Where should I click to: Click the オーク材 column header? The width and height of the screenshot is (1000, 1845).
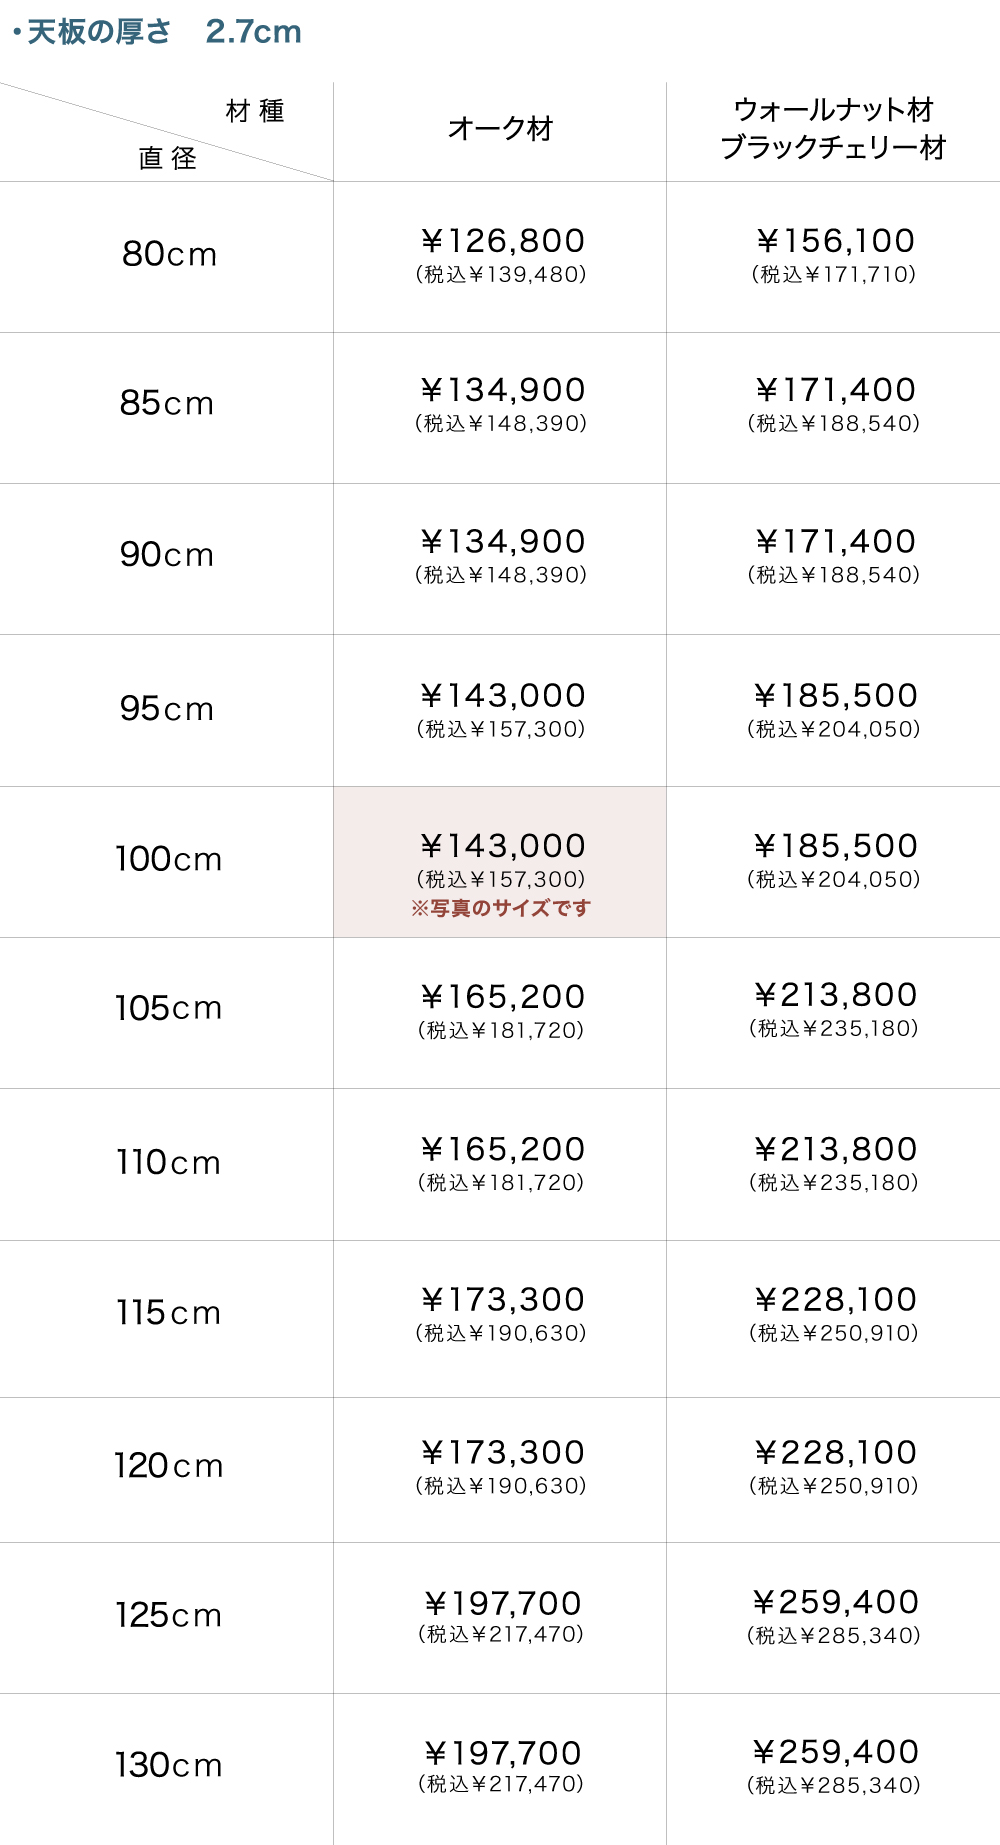500,129
